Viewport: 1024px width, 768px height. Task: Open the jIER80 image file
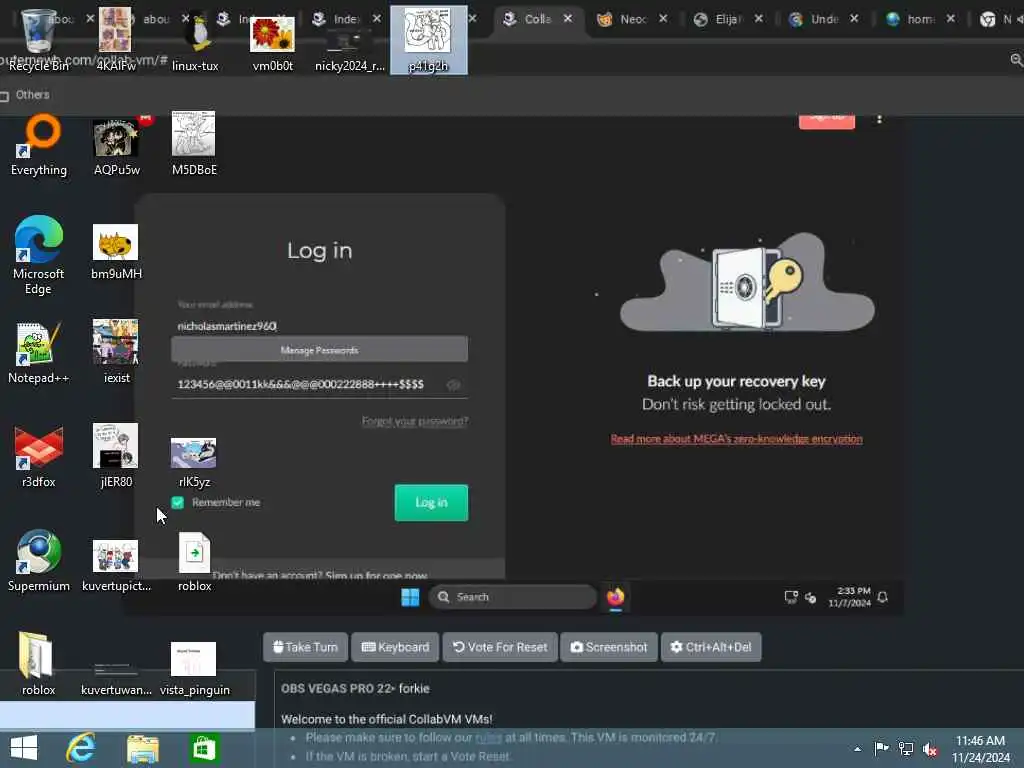(116, 456)
